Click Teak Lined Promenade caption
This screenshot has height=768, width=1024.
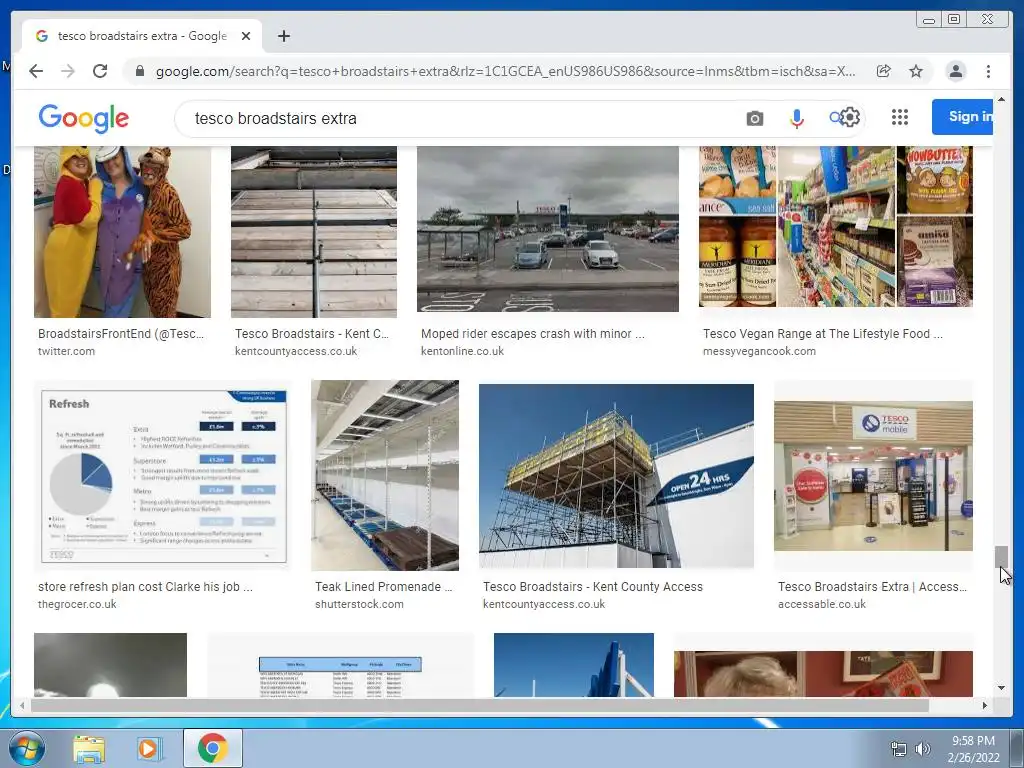[383, 586]
